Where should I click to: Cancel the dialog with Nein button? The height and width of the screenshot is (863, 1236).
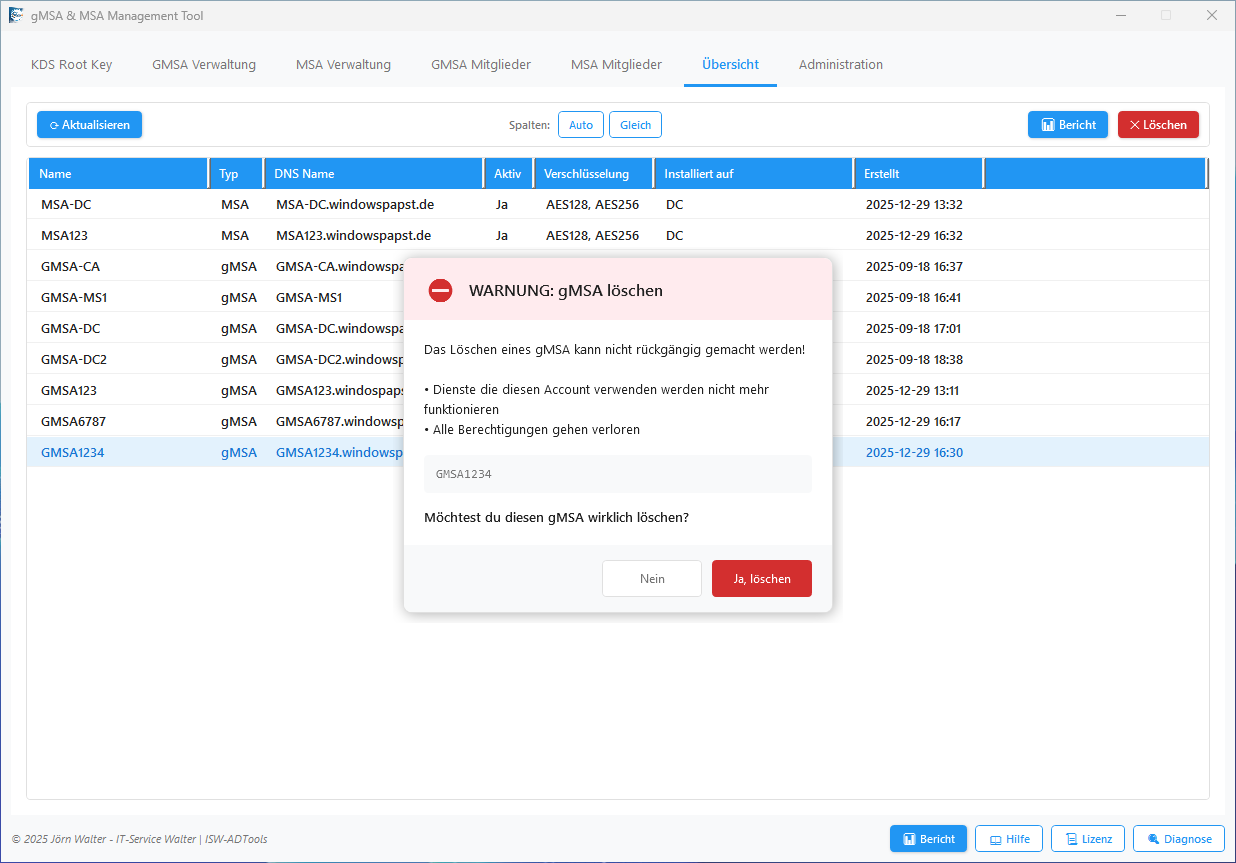pyautogui.click(x=651, y=578)
